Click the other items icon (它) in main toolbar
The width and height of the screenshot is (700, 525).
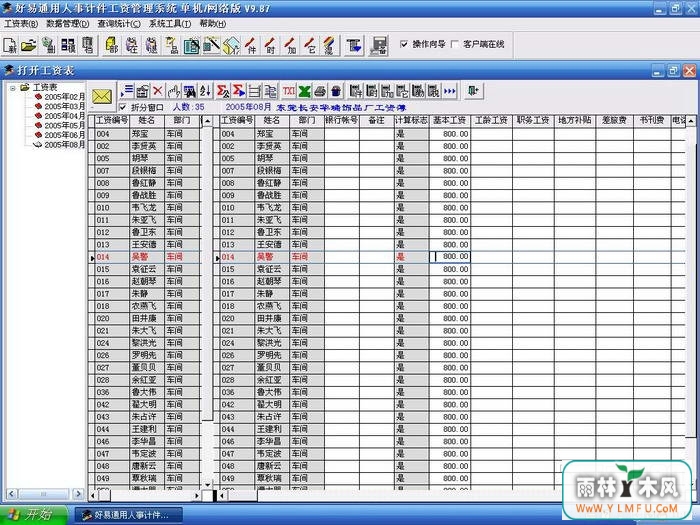311,45
